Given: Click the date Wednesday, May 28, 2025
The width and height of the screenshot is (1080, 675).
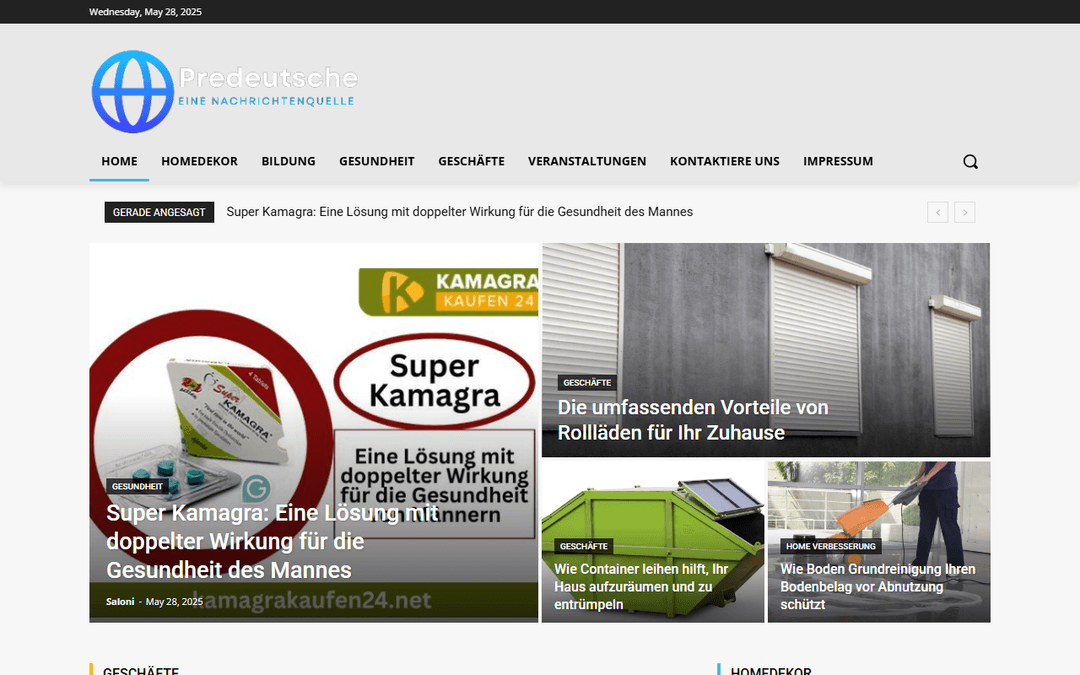Looking at the screenshot, I should 145,12.
